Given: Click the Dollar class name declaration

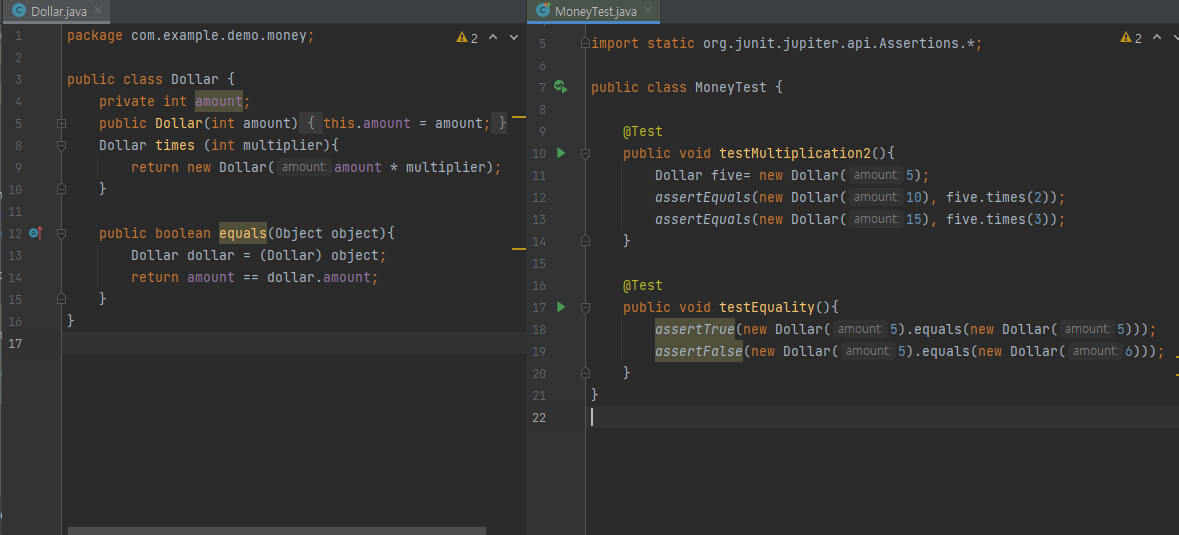Looking at the screenshot, I should (195, 80).
